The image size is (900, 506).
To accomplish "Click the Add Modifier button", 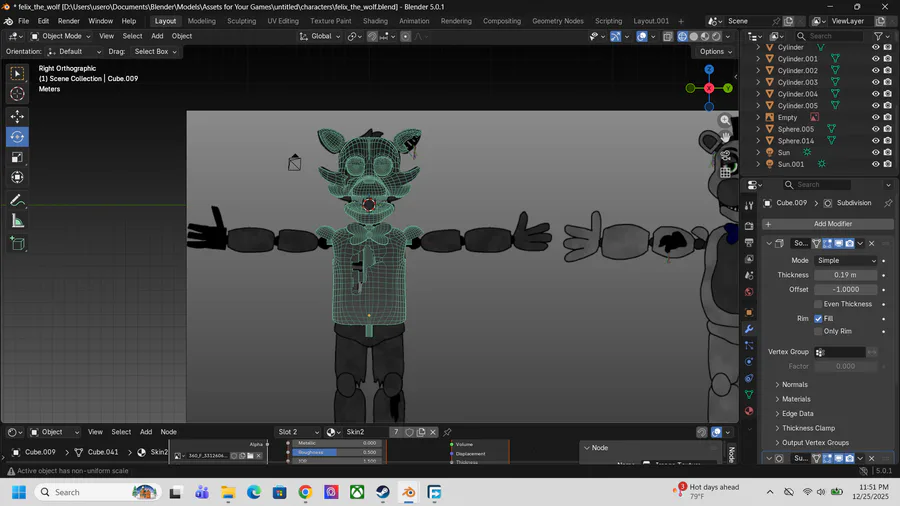I will (x=828, y=224).
